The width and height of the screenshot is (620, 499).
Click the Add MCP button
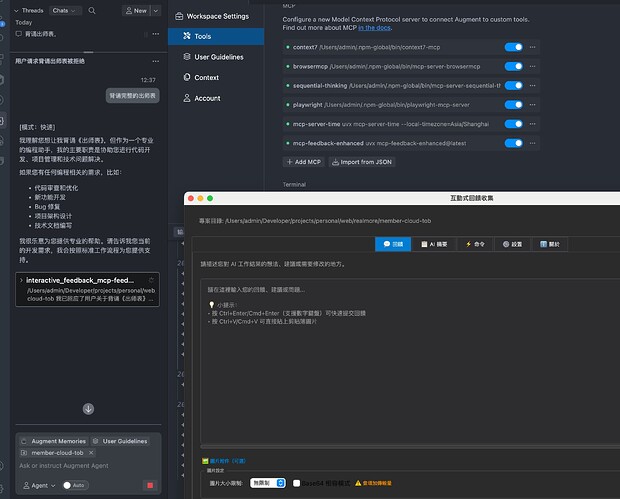point(304,162)
